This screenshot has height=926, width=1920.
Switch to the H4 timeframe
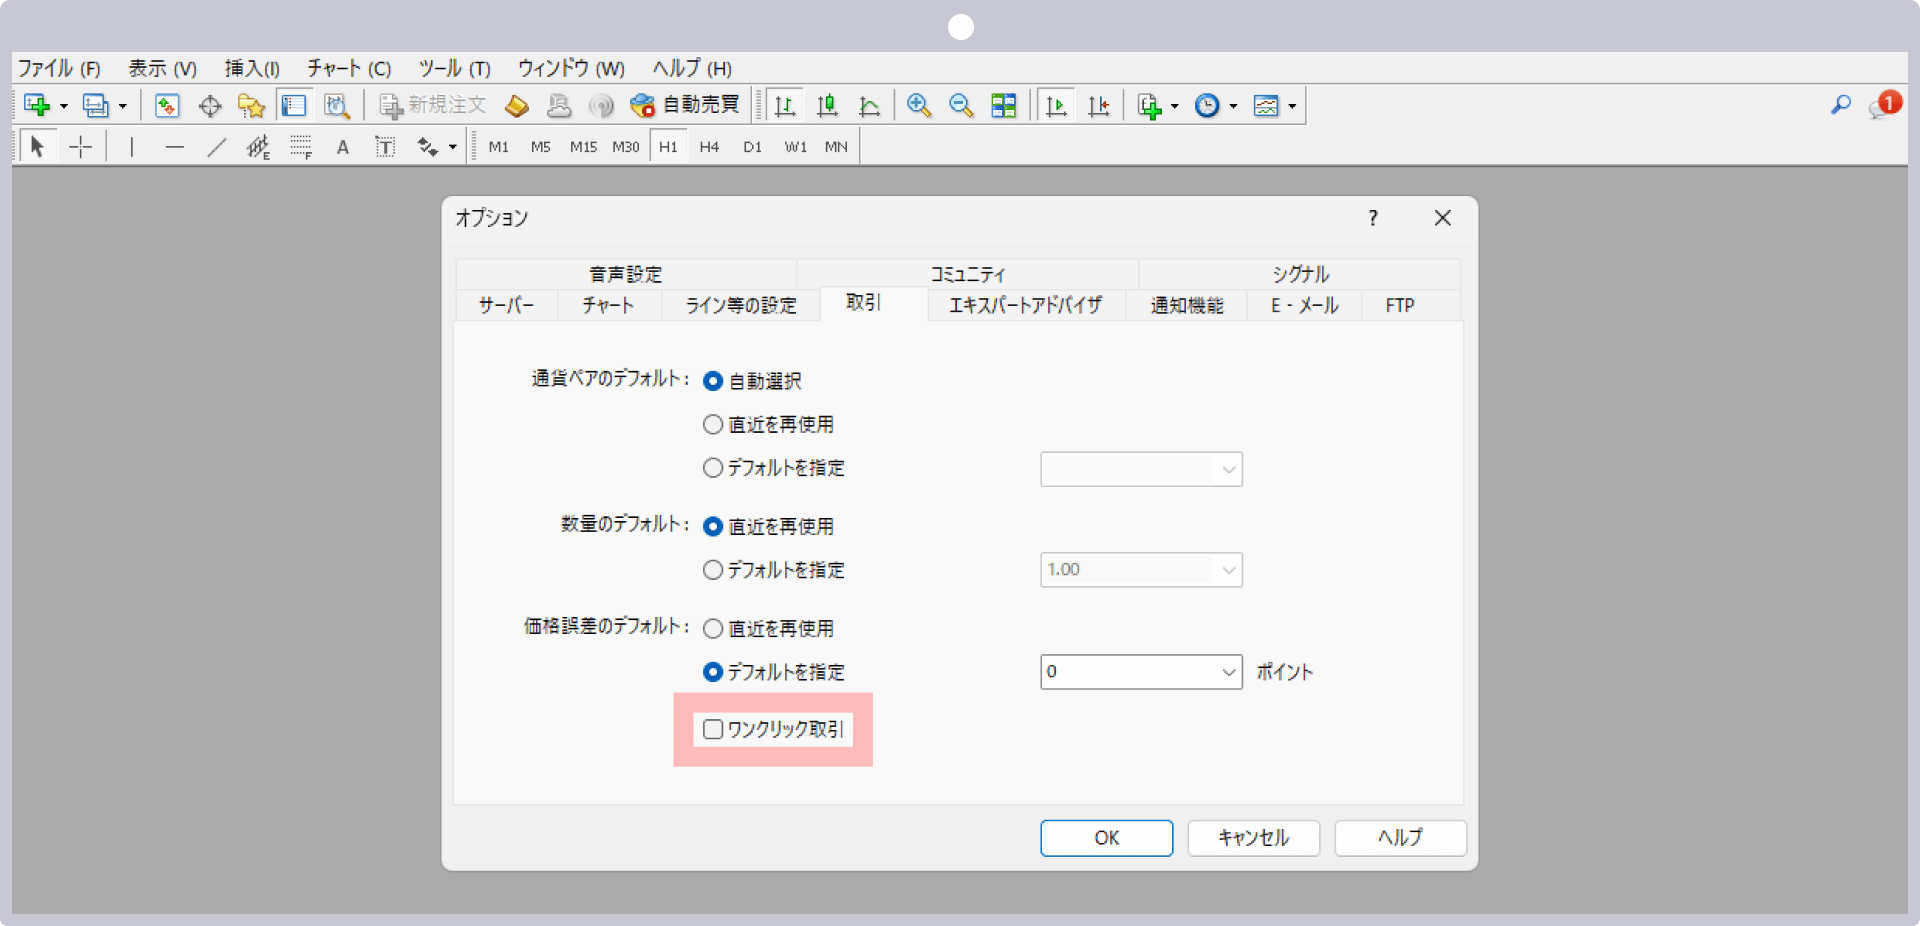709,147
